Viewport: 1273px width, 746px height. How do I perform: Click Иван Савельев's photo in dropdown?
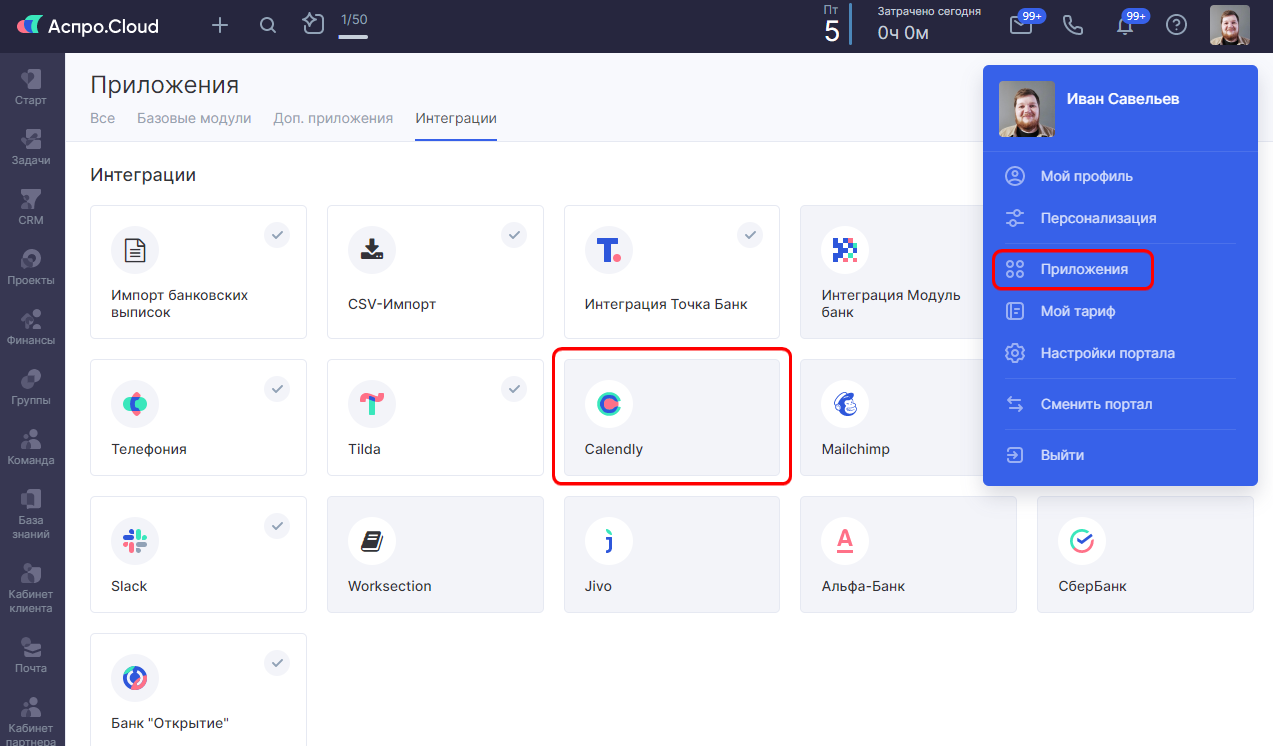pos(1027,109)
